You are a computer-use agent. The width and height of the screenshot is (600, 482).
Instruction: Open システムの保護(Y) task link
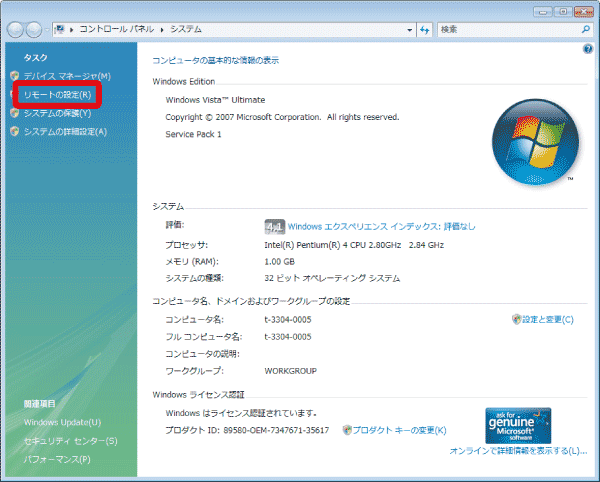click(57, 113)
